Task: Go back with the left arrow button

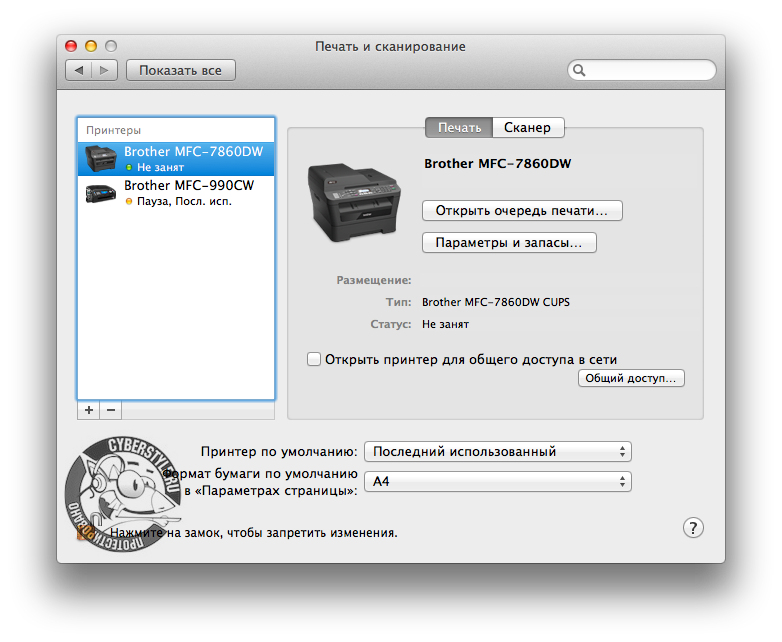Action: click(79, 70)
